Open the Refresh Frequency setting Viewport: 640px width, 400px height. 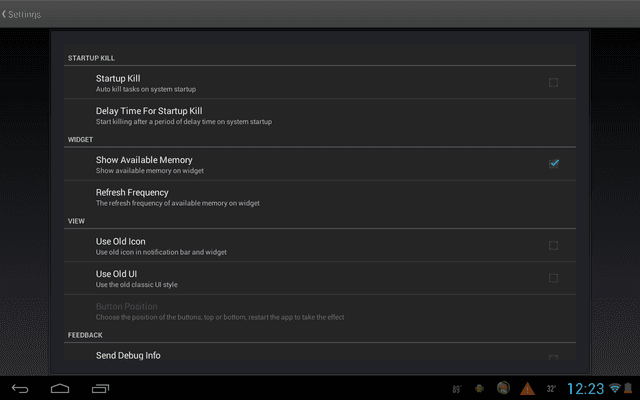(320, 197)
